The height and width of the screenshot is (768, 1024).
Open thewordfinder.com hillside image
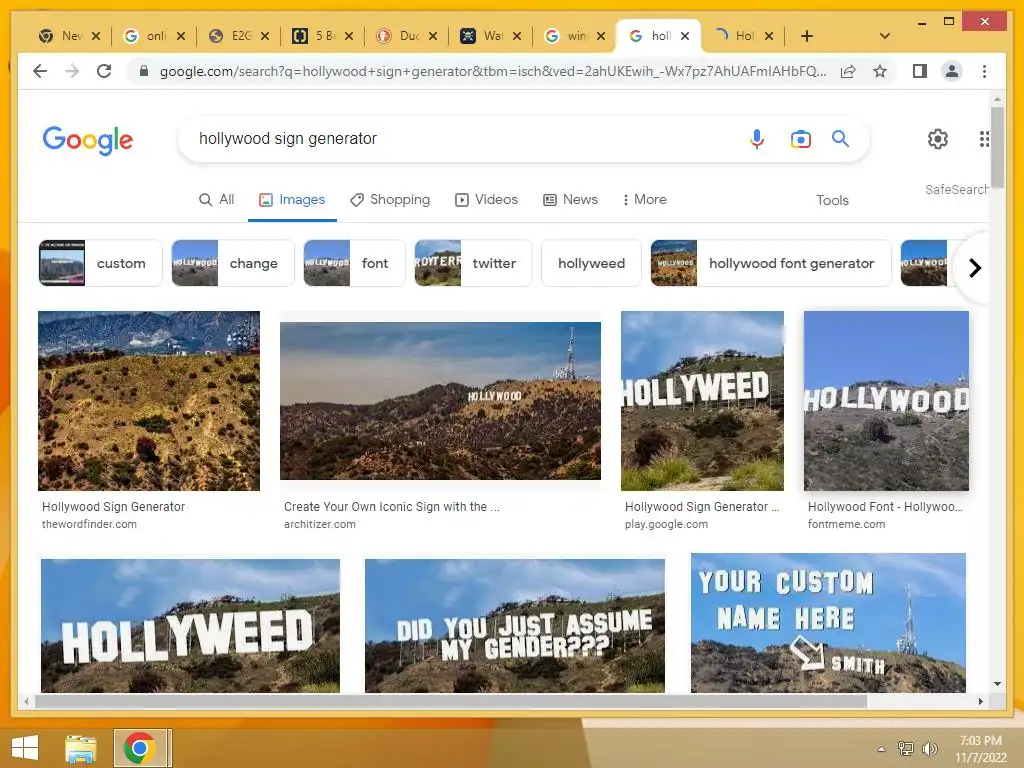[x=149, y=400]
